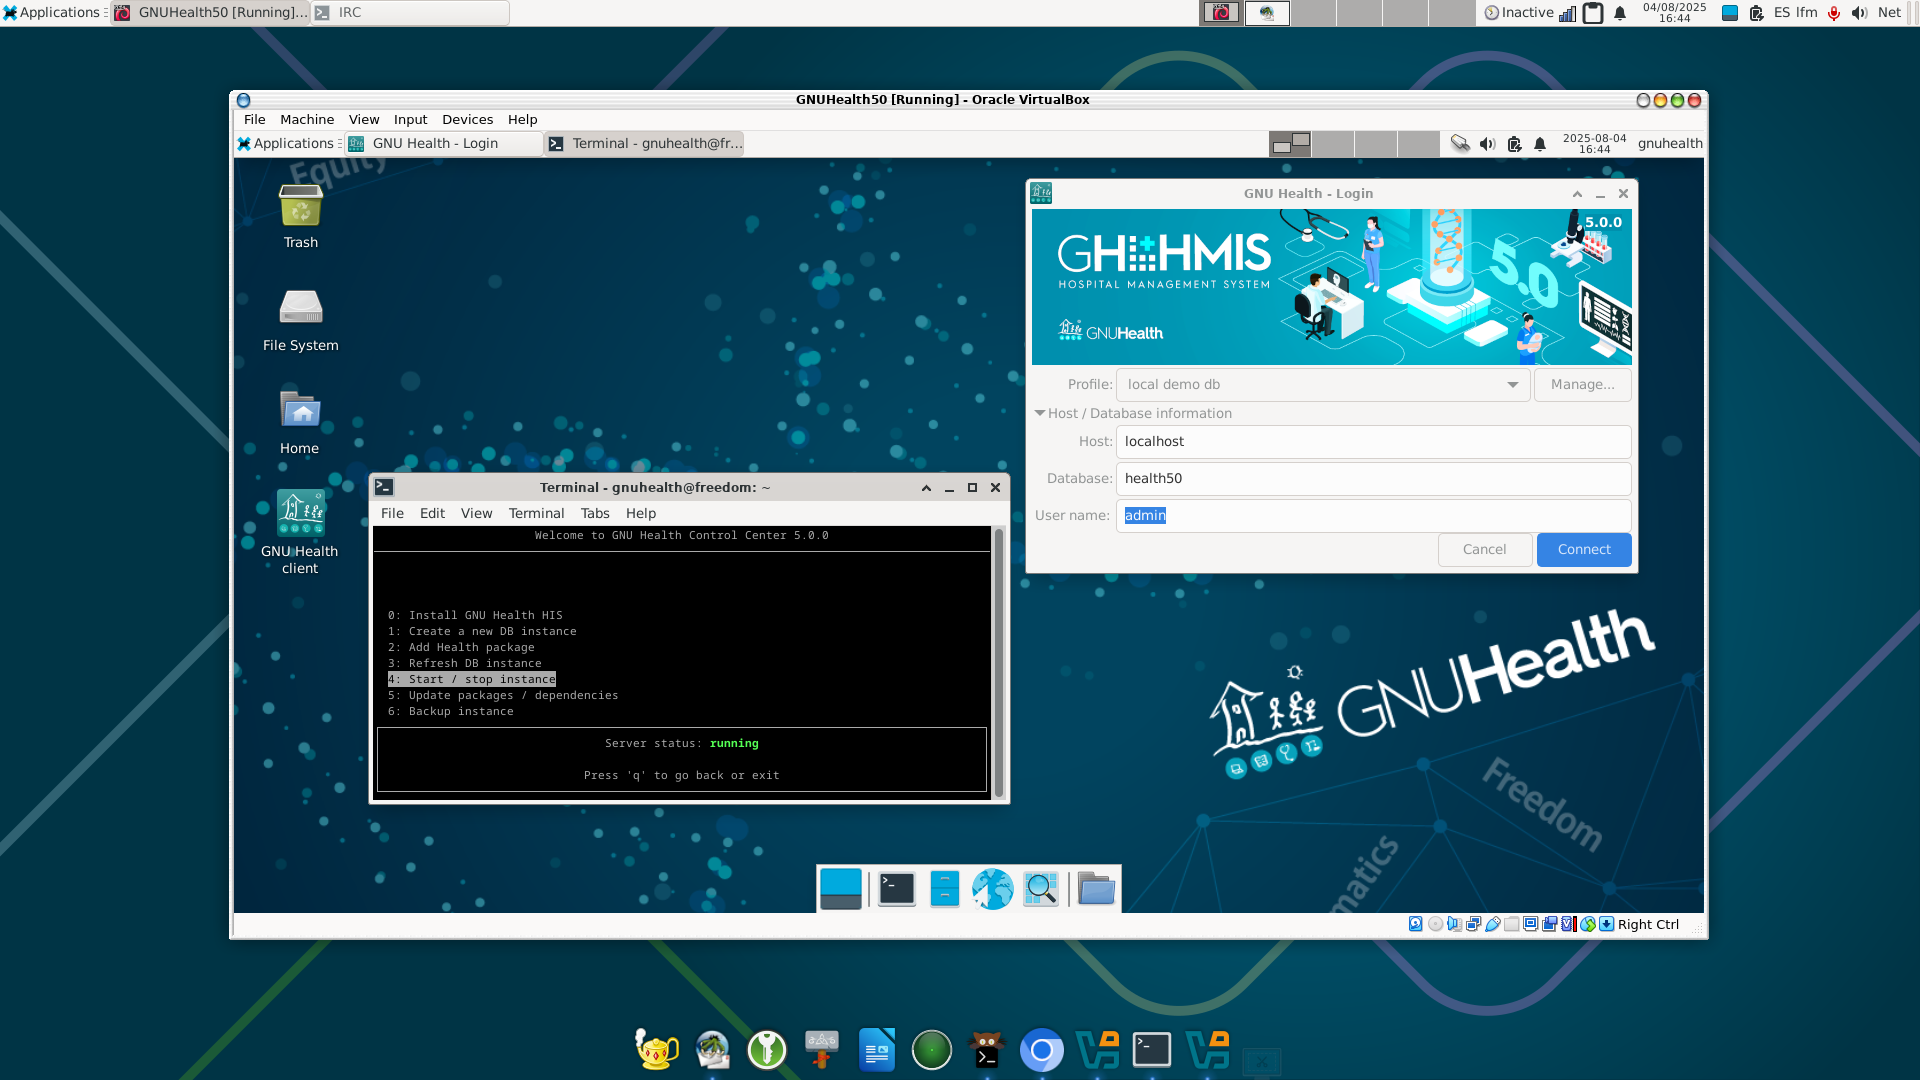Screen dimensions: 1920x1080
Task: Open the application finder magnifier in the guest dock
Action: pyautogui.click(x=1041, y=888)
